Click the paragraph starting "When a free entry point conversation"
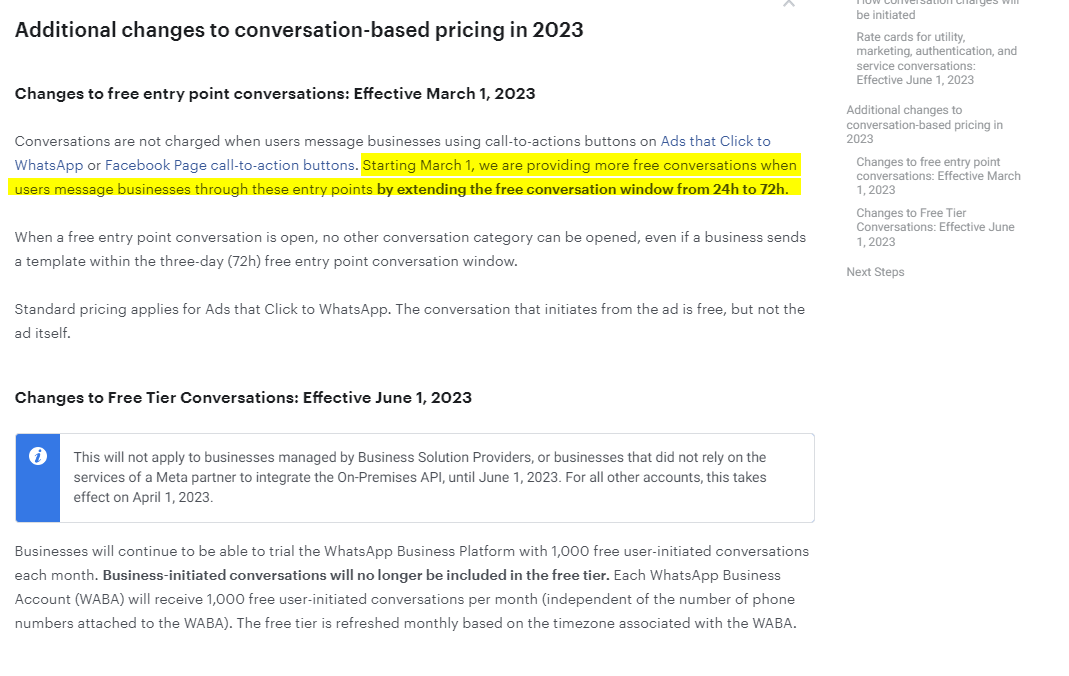Image resolution: width=1069 pixels, height=676 pixels. (409, 238)
